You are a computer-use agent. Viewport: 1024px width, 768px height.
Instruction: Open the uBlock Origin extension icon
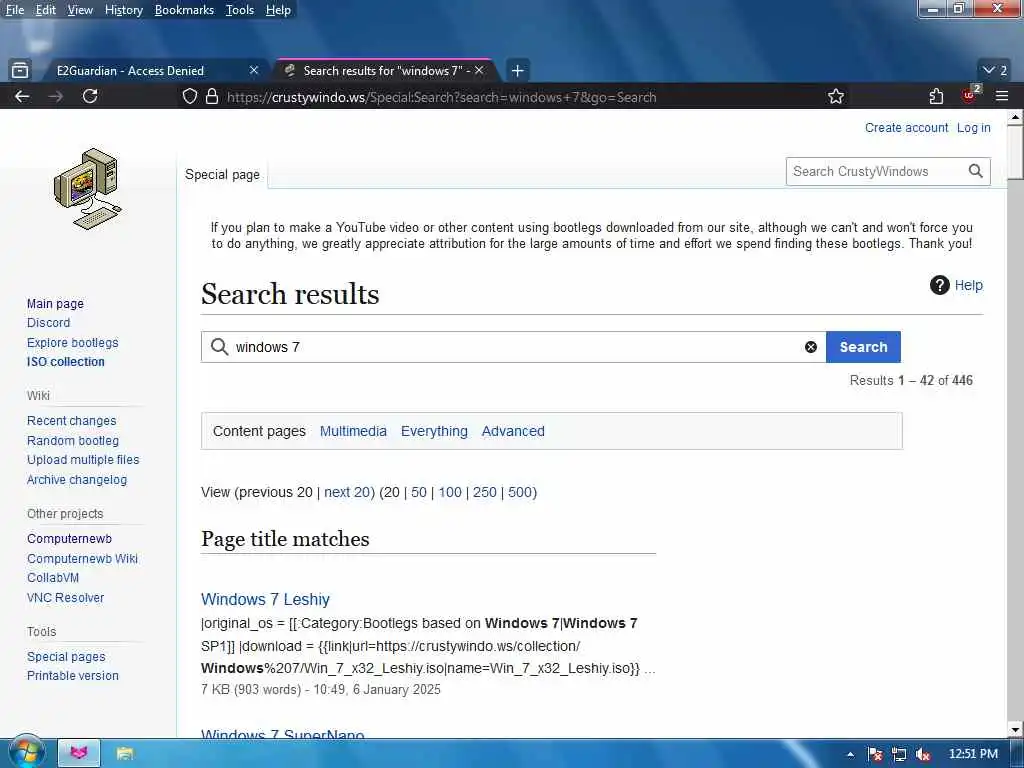(969, 95)
